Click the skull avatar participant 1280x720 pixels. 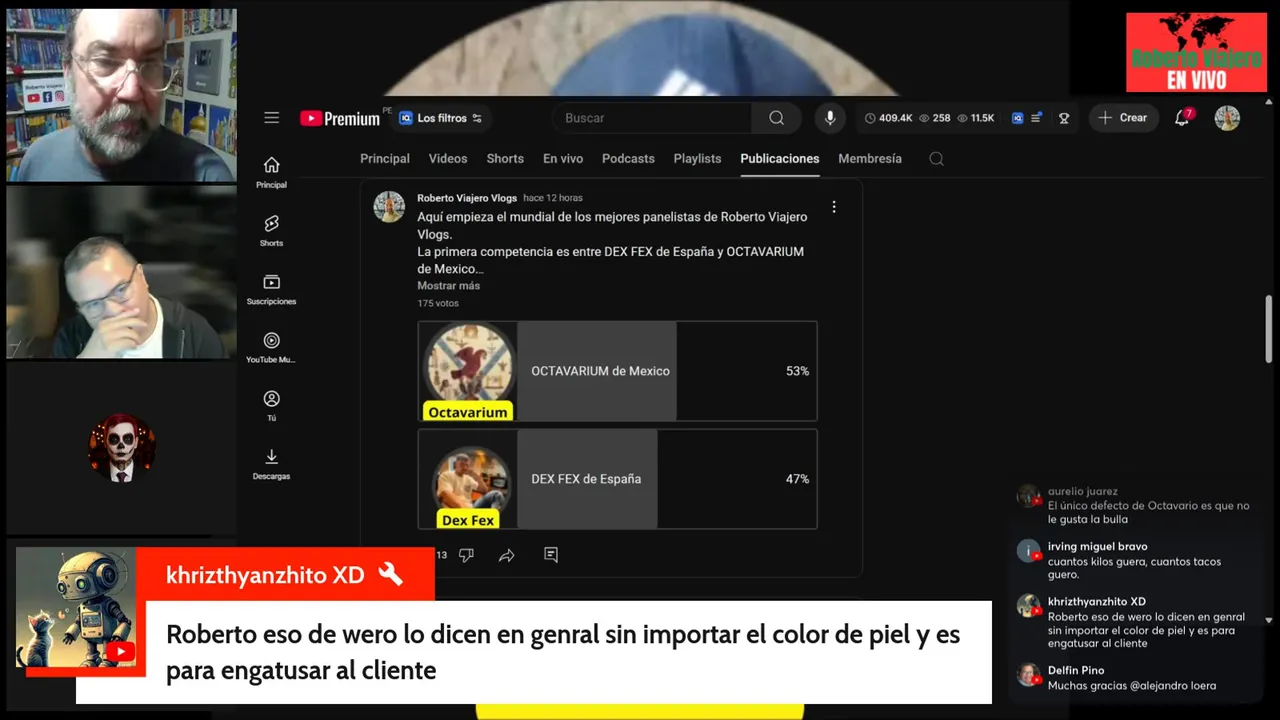point(121,447)
